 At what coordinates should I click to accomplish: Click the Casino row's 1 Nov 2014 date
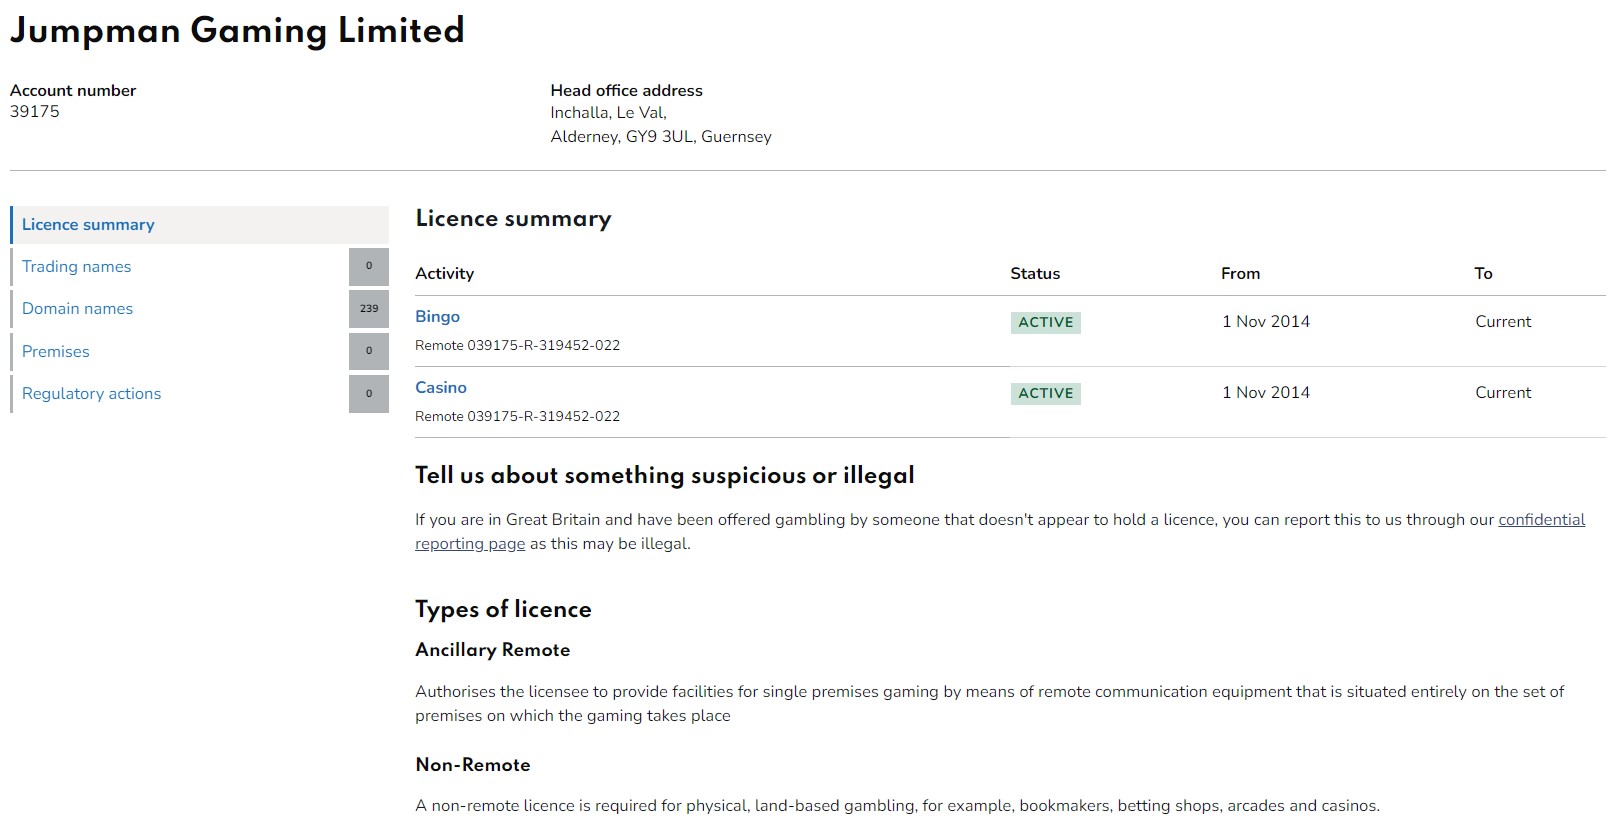coord(1266,393)
